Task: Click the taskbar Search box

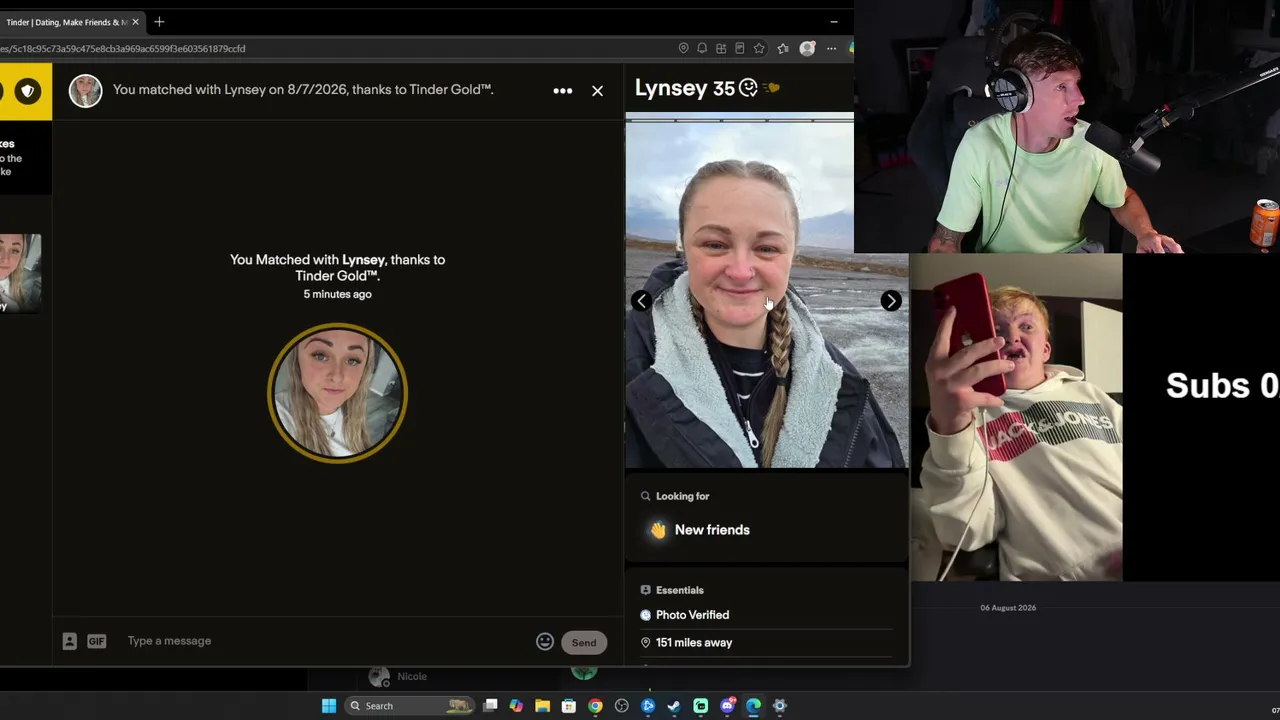Action: coord(408,706)
